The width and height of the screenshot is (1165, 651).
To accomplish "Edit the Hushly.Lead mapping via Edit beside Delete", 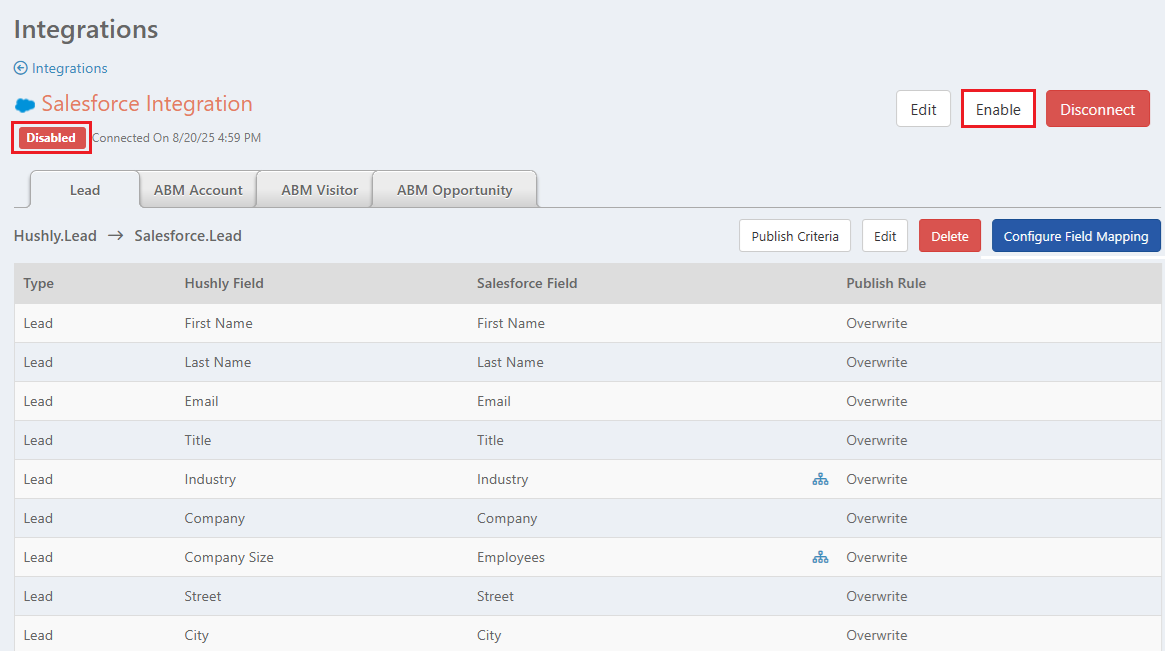I will pos(884,236).
